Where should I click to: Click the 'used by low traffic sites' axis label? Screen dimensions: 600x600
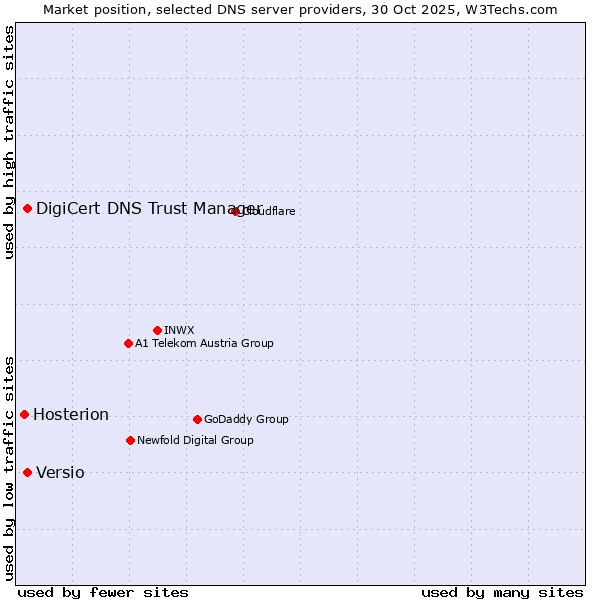[x=9, y=467]
